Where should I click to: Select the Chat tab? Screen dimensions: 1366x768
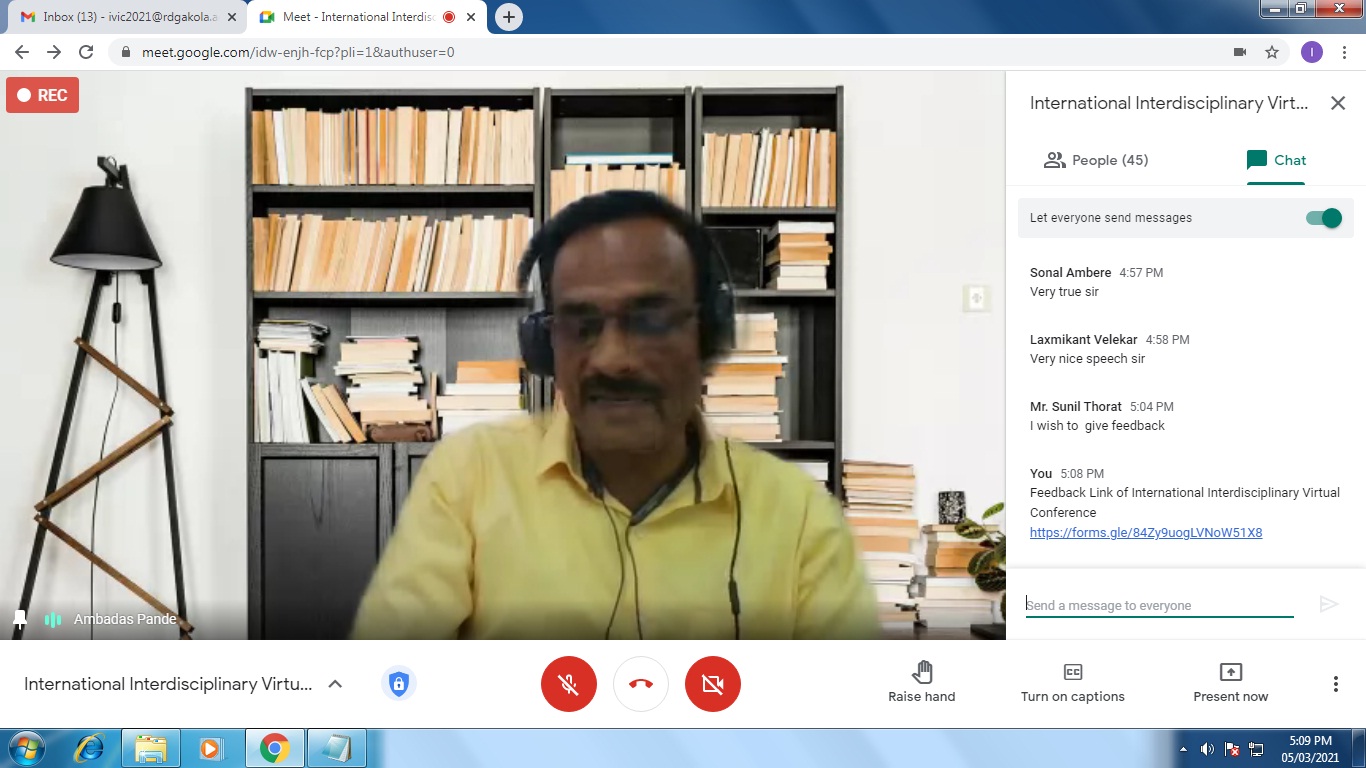(1276, 160)
